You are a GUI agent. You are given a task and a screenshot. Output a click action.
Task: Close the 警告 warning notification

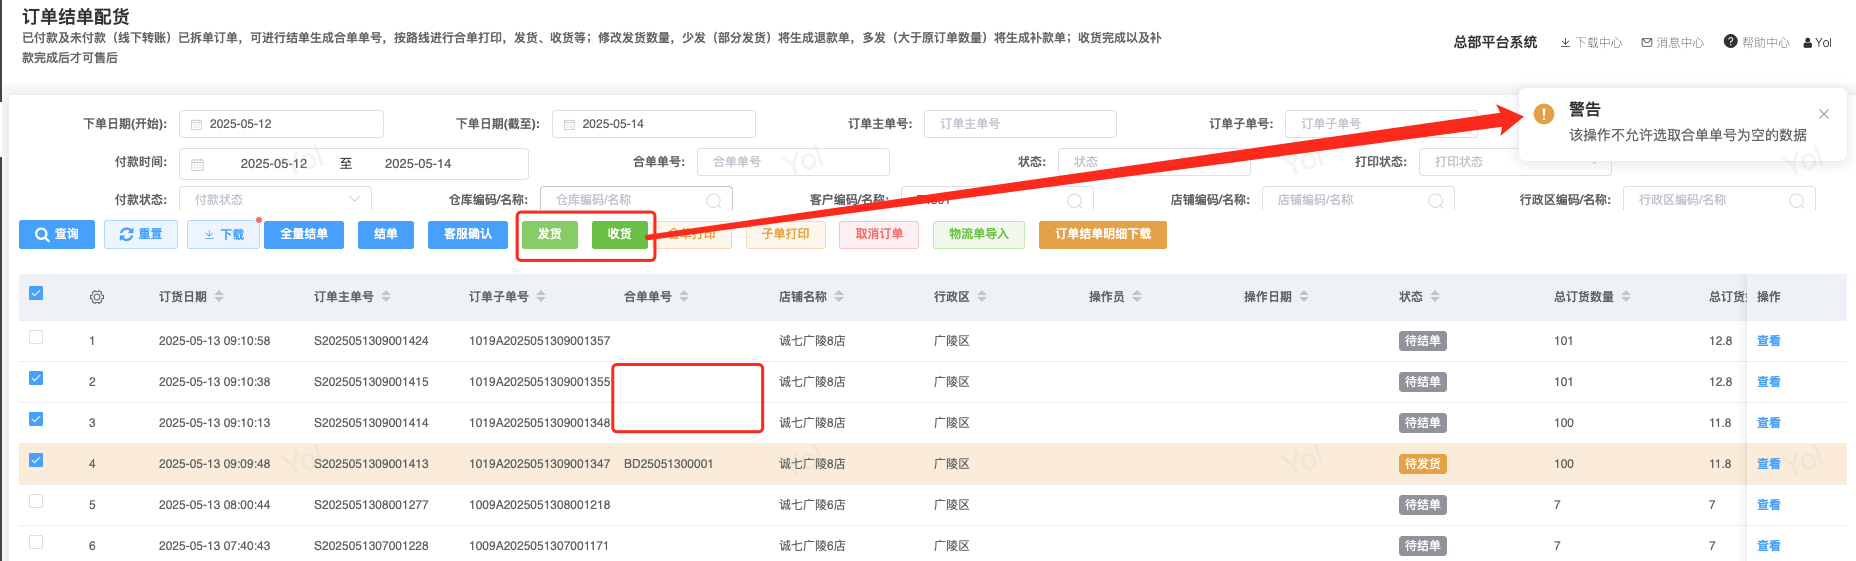(x=1824, y=114)
